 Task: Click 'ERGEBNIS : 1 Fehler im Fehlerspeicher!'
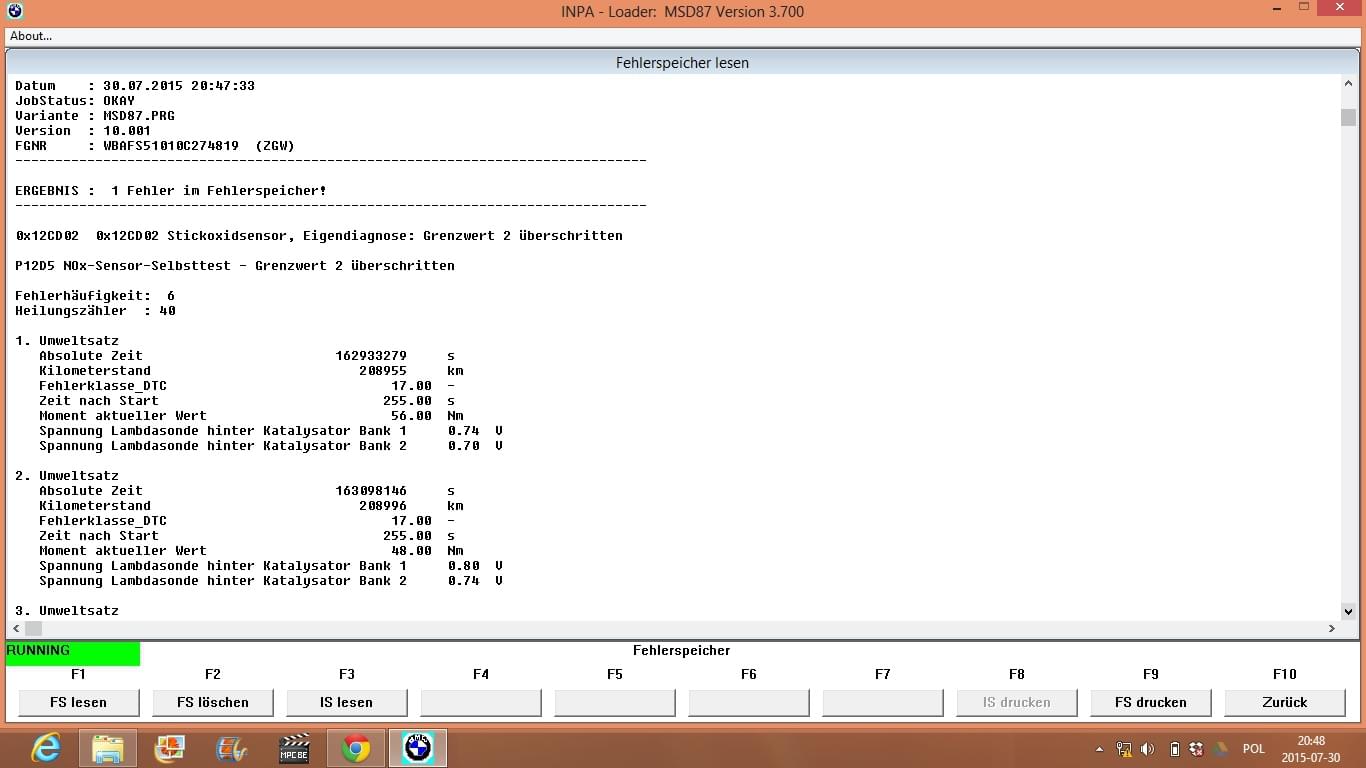tap(171, 191)
